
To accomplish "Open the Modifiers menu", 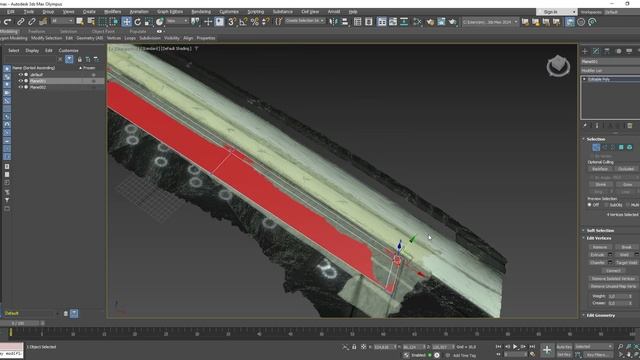I will [x=112, y=12].
